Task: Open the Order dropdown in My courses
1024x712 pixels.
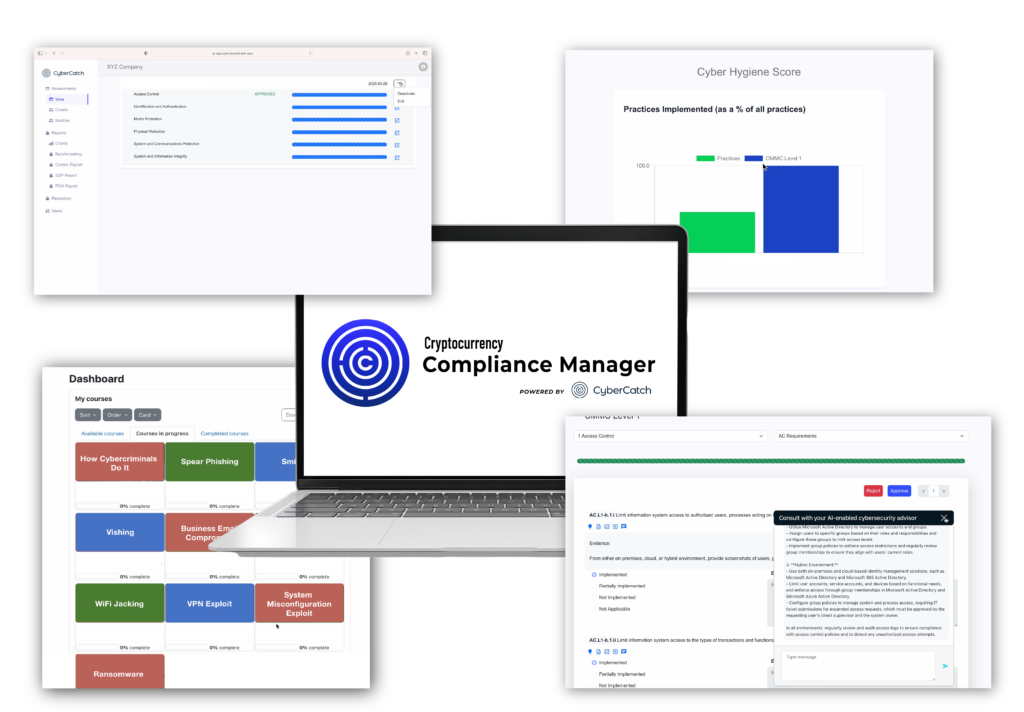Action: click(x=118, y=415)
